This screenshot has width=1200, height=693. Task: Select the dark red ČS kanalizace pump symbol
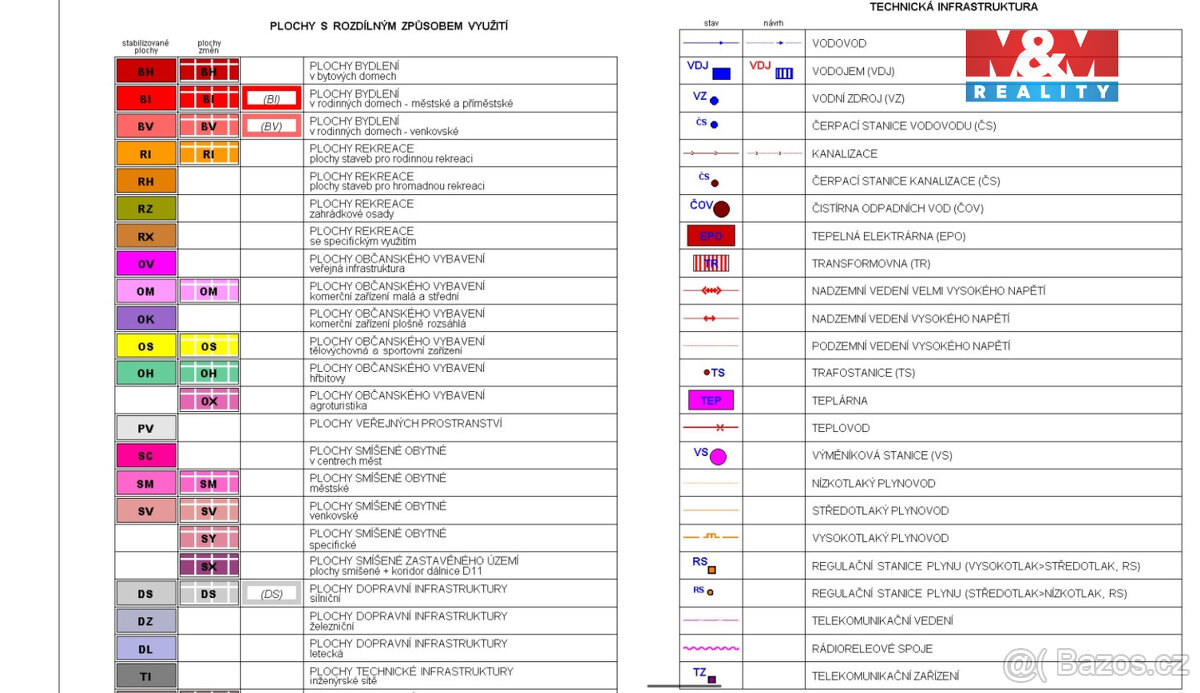pyautogui.click(x=709, y=180)
